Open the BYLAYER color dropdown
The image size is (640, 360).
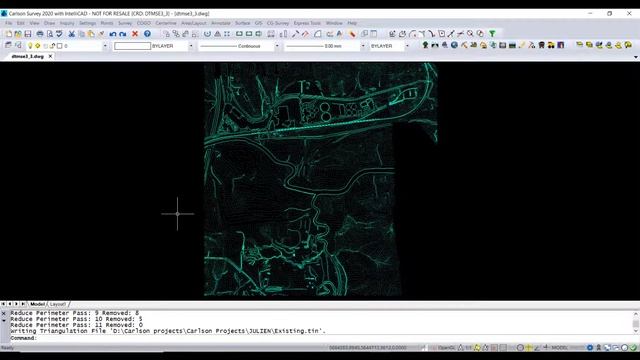[191, 46]
